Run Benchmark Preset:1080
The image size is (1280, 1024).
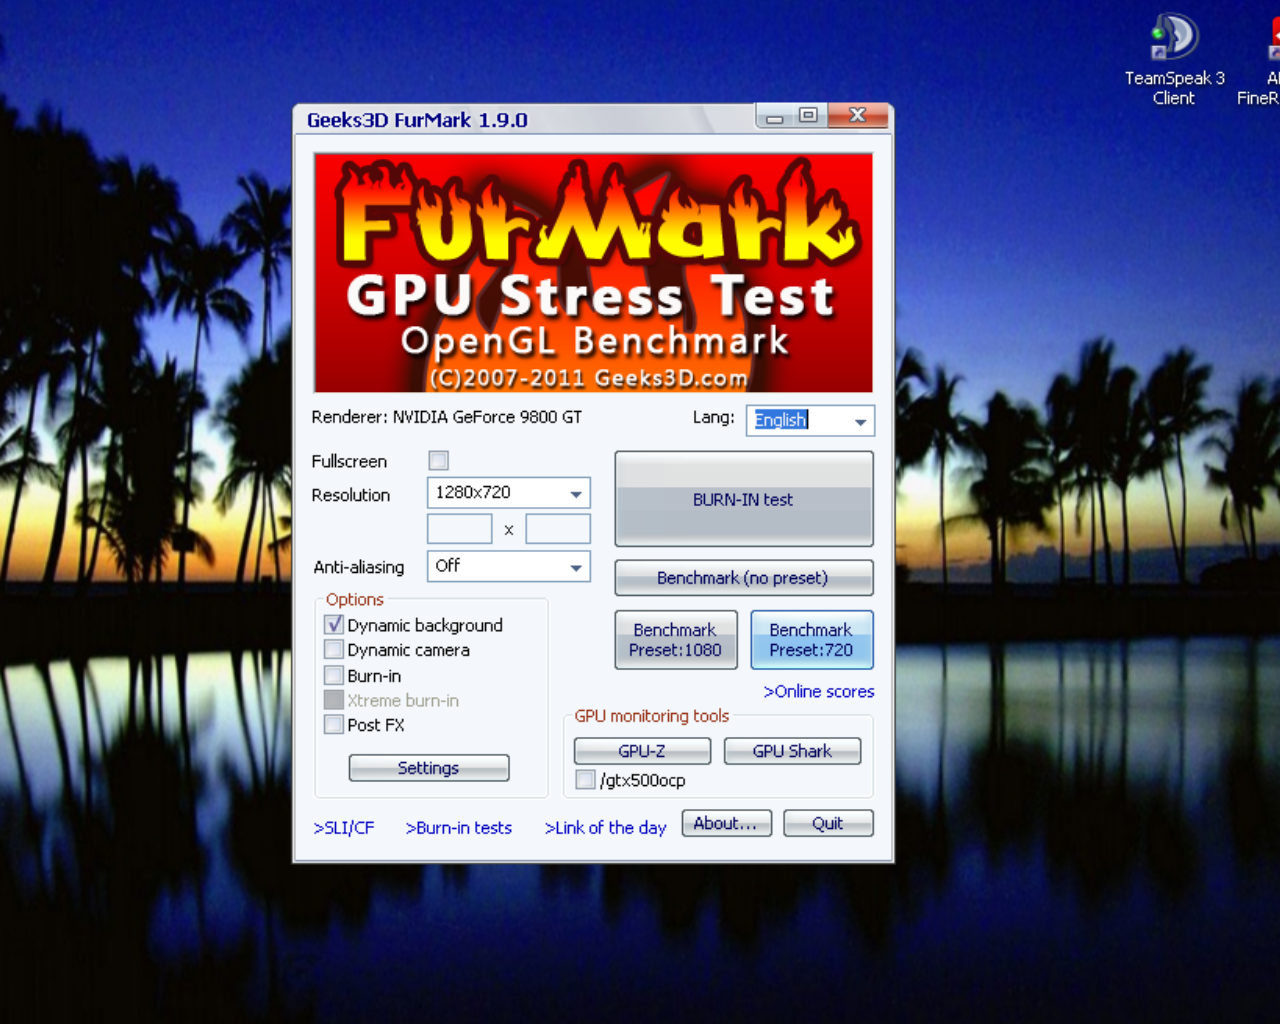[x=675, y=640]
